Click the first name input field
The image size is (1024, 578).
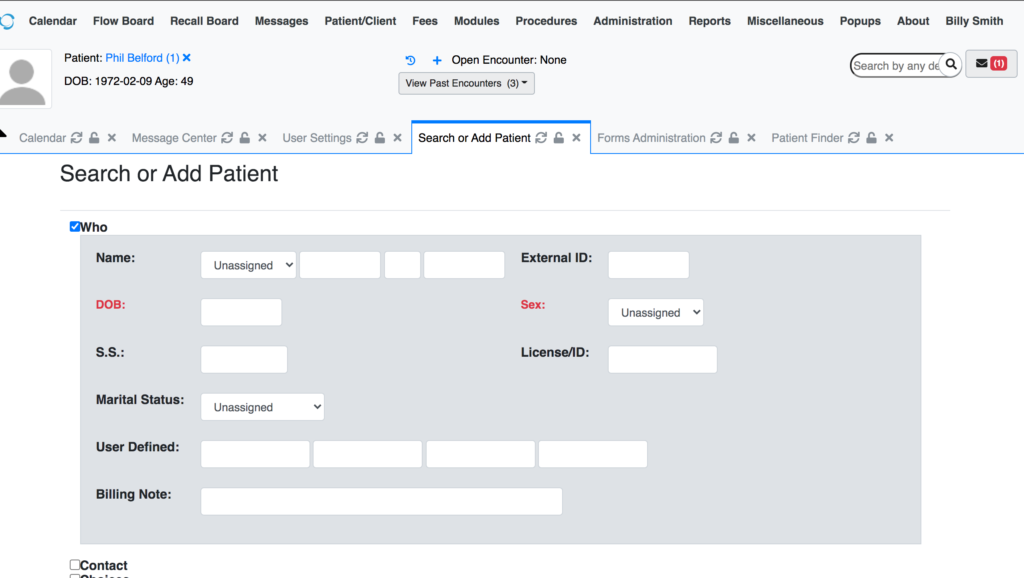coord(340,265)
